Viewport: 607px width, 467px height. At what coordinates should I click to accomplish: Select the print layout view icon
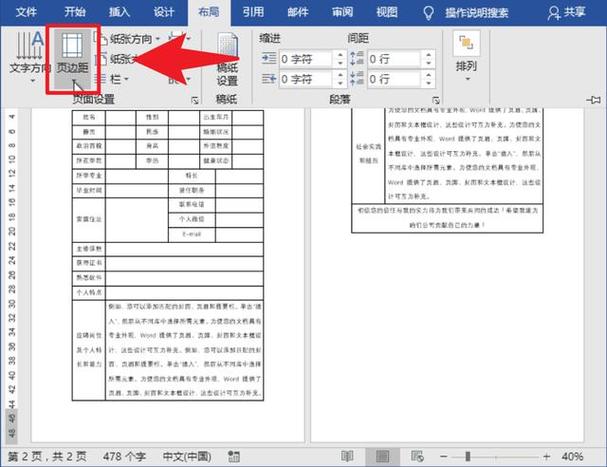tap(382, 457)
